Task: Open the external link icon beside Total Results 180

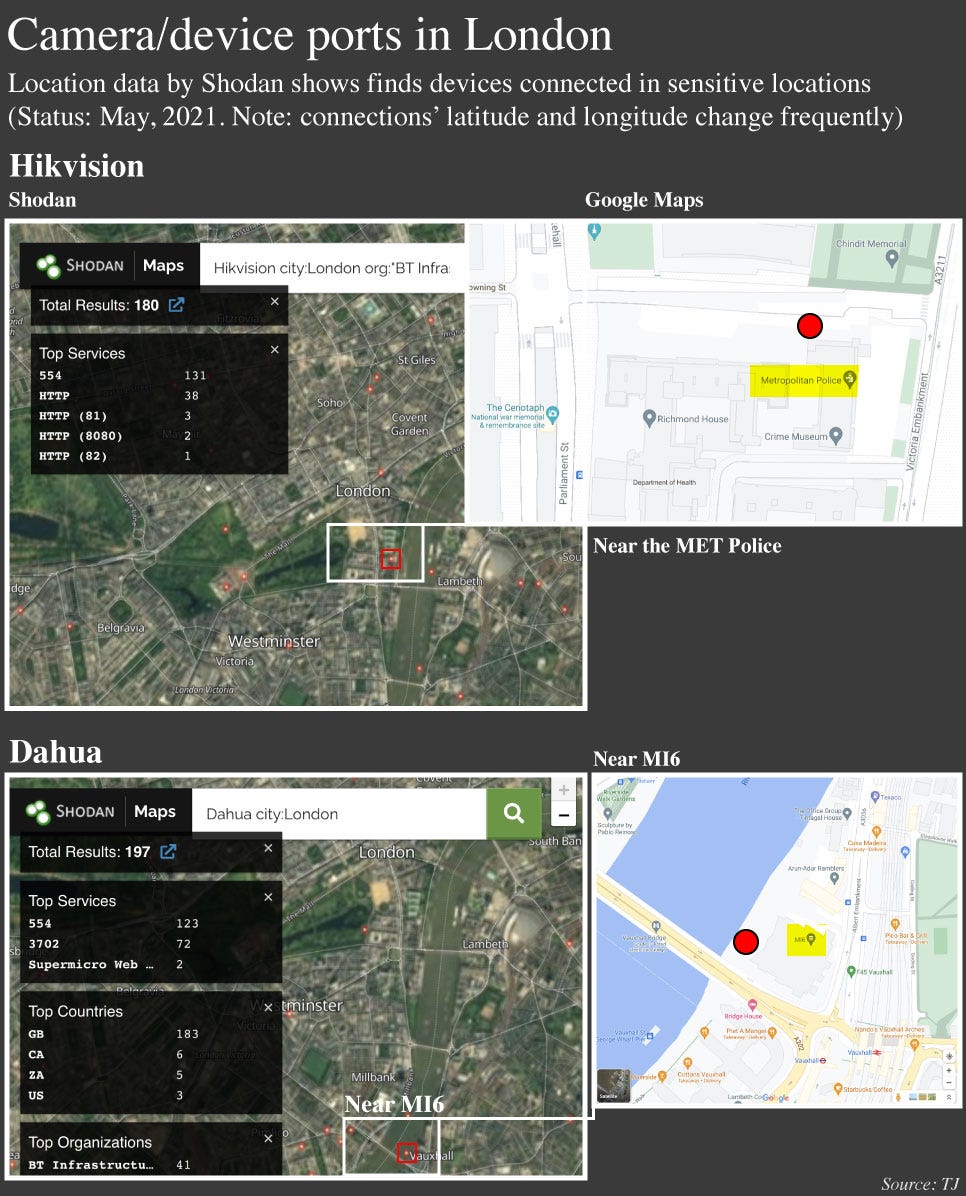Action: 176,305
